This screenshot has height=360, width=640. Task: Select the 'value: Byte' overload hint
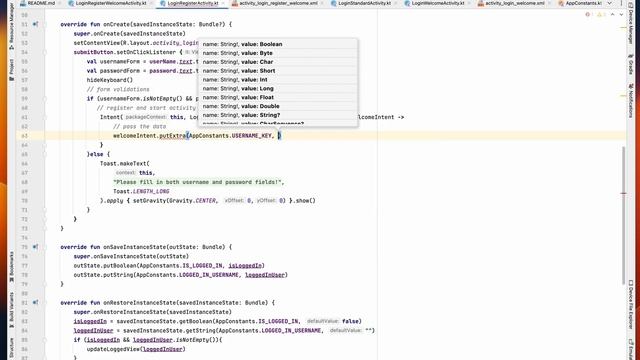(x=278, y=53)
